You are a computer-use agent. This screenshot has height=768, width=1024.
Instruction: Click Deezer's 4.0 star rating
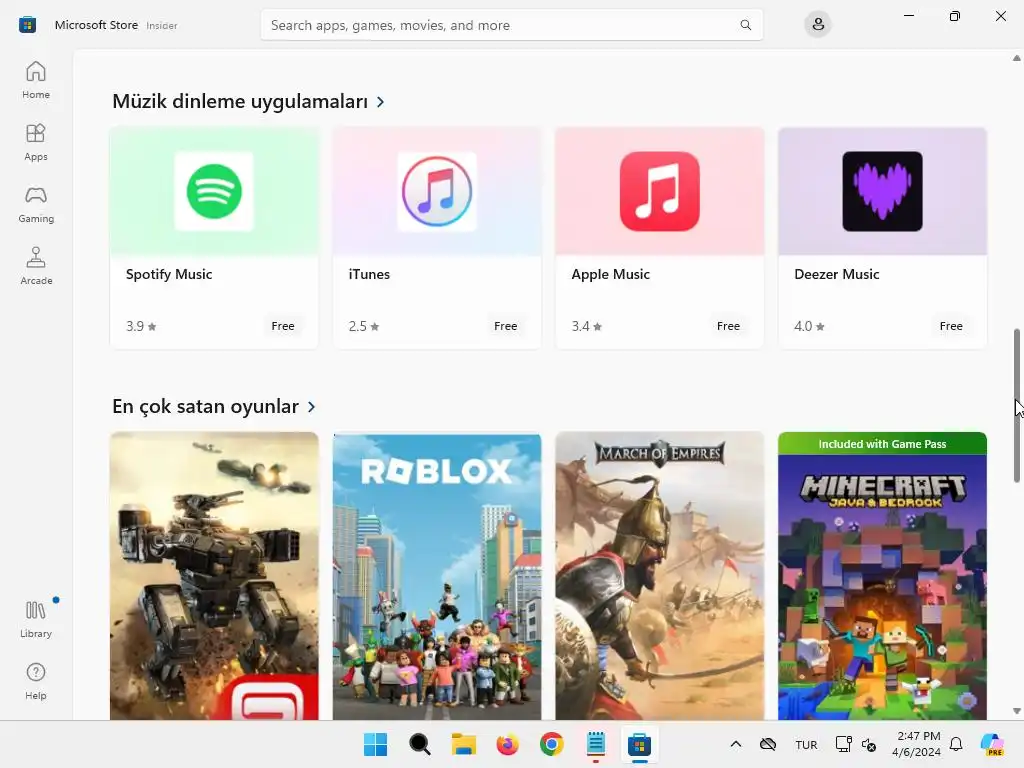pos(809,326)
